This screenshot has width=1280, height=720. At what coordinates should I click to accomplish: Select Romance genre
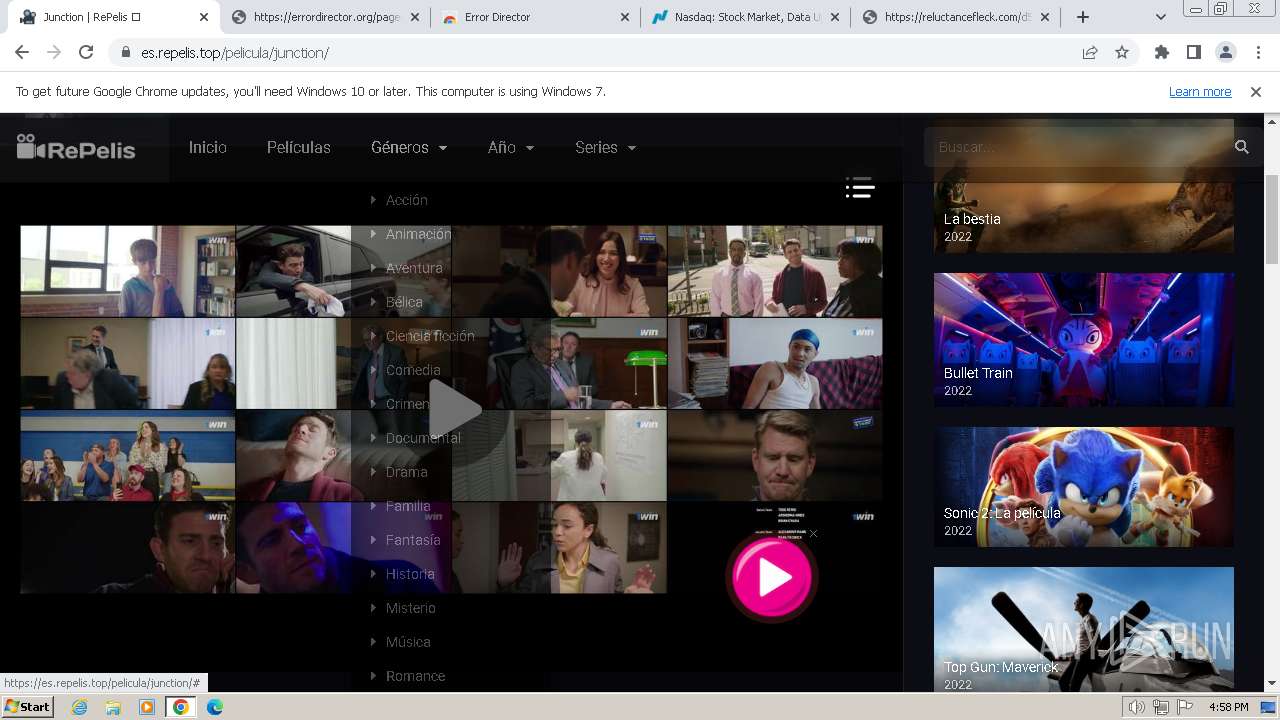(416, 676)
